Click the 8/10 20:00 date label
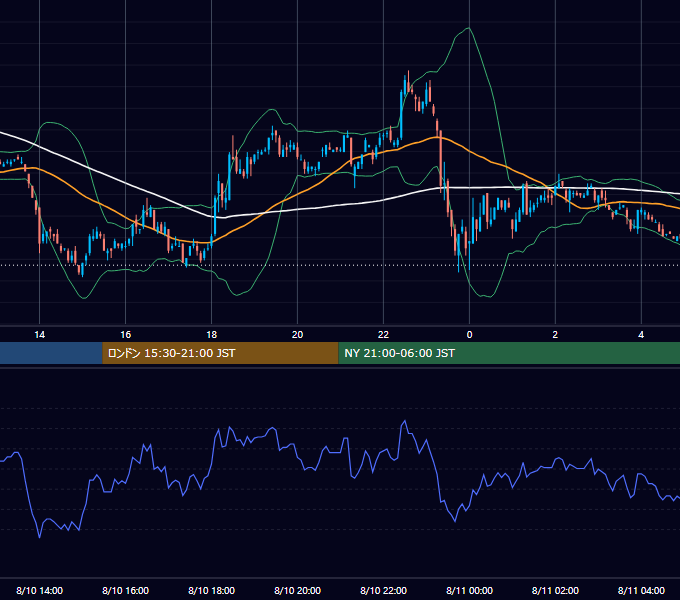Viewport: 680px width, 600px height. pyautogui.click(x=297, y=590)
